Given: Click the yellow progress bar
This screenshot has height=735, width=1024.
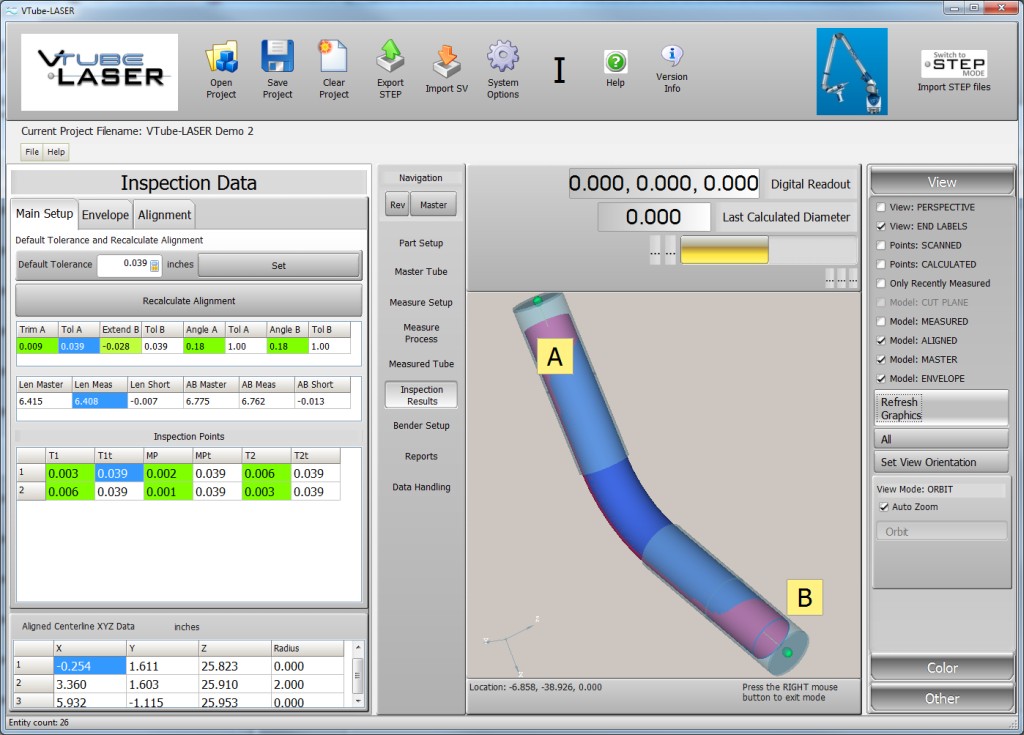Looking at the screenshot, I should click(x=724, y=250).
